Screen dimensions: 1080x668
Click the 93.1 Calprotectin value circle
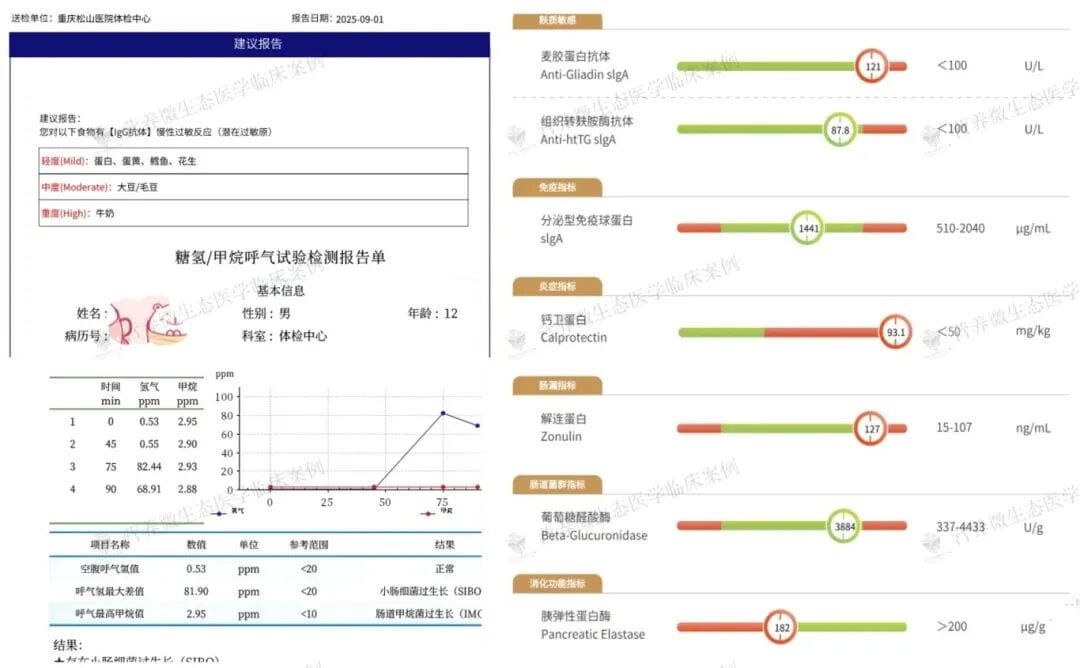(x=896, y=332)
